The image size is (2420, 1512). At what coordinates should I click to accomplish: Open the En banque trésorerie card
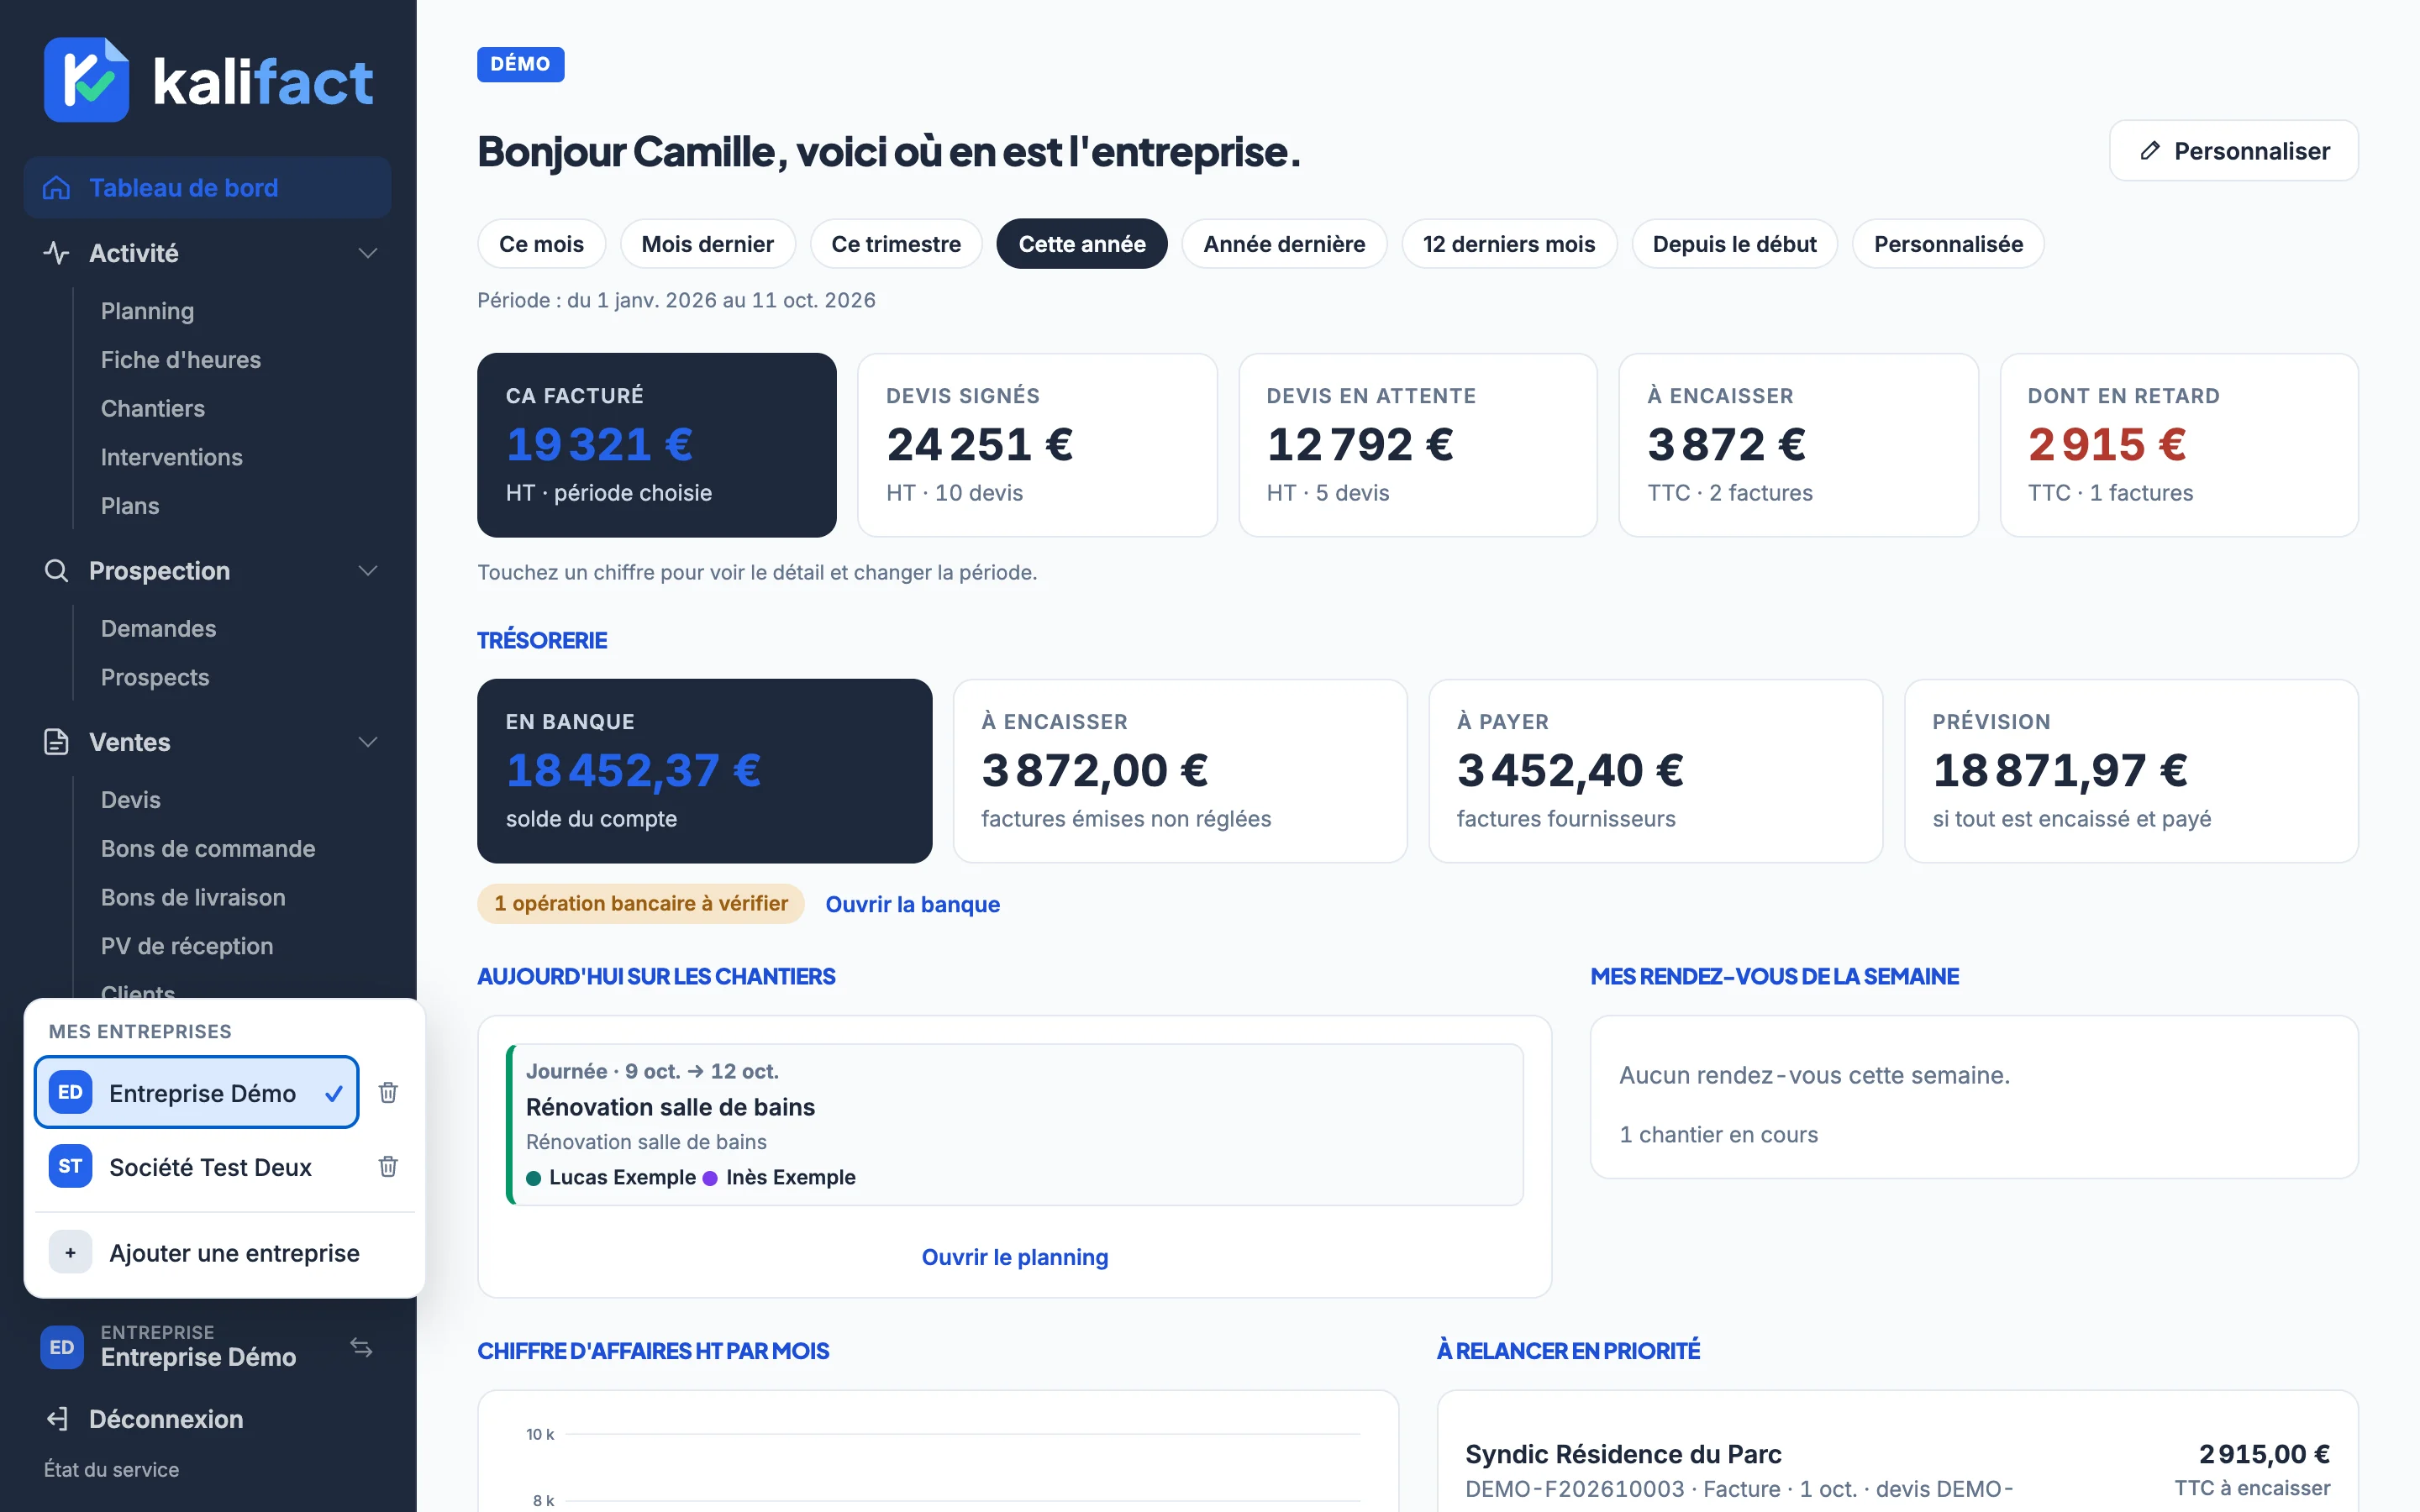705,771
